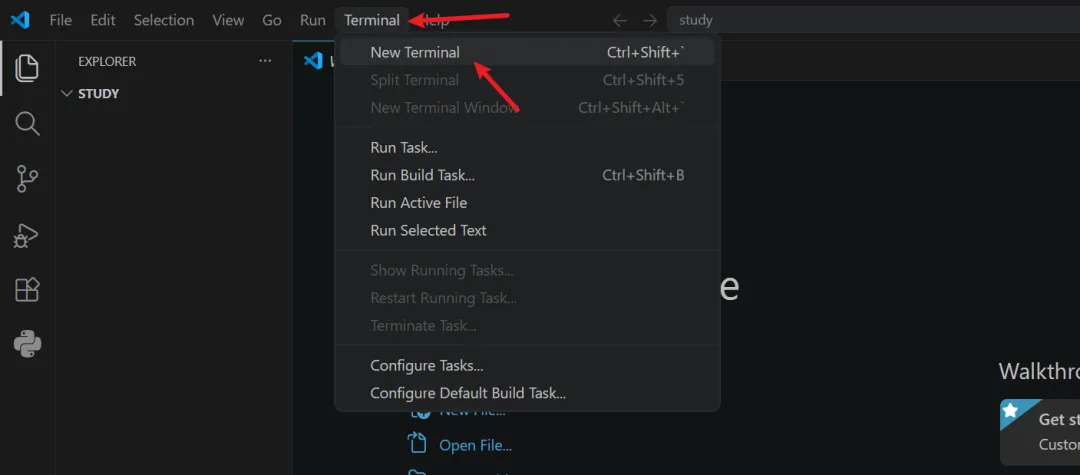Select New Terminal menu entry
The height and width of the screenshot is (475, 1080).
click(x=528, y=52)
